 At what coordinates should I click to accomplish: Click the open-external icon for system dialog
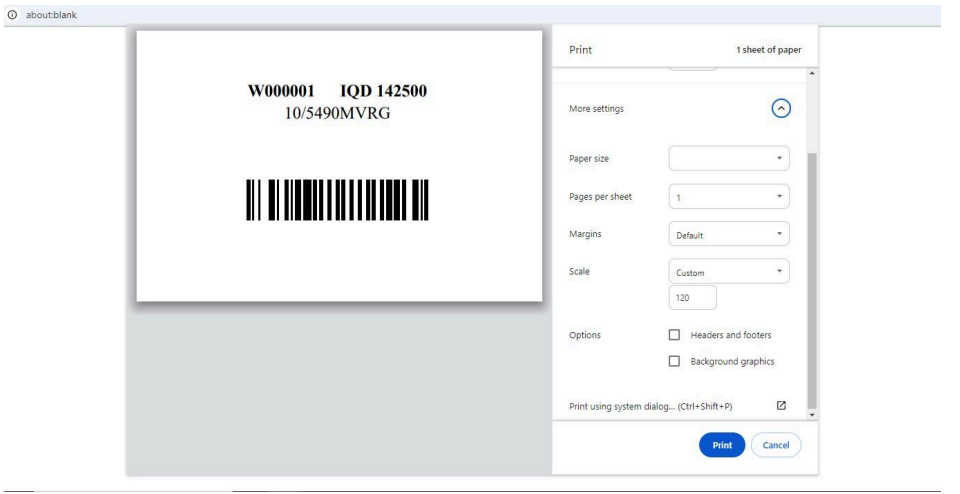[781, 405]
